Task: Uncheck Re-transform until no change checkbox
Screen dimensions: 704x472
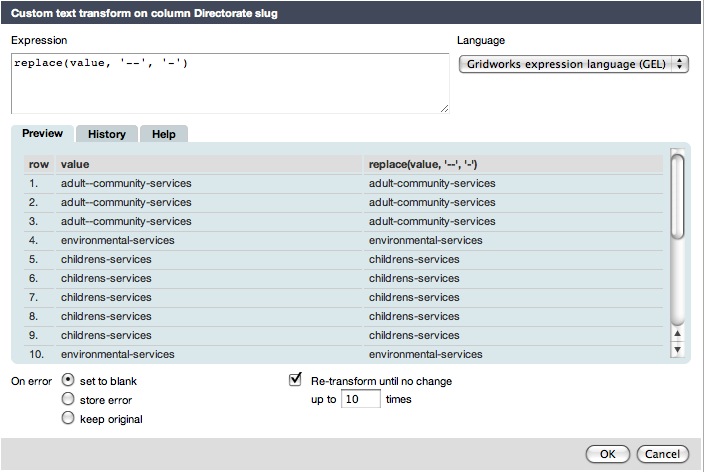Action: [x=295, y=379]
